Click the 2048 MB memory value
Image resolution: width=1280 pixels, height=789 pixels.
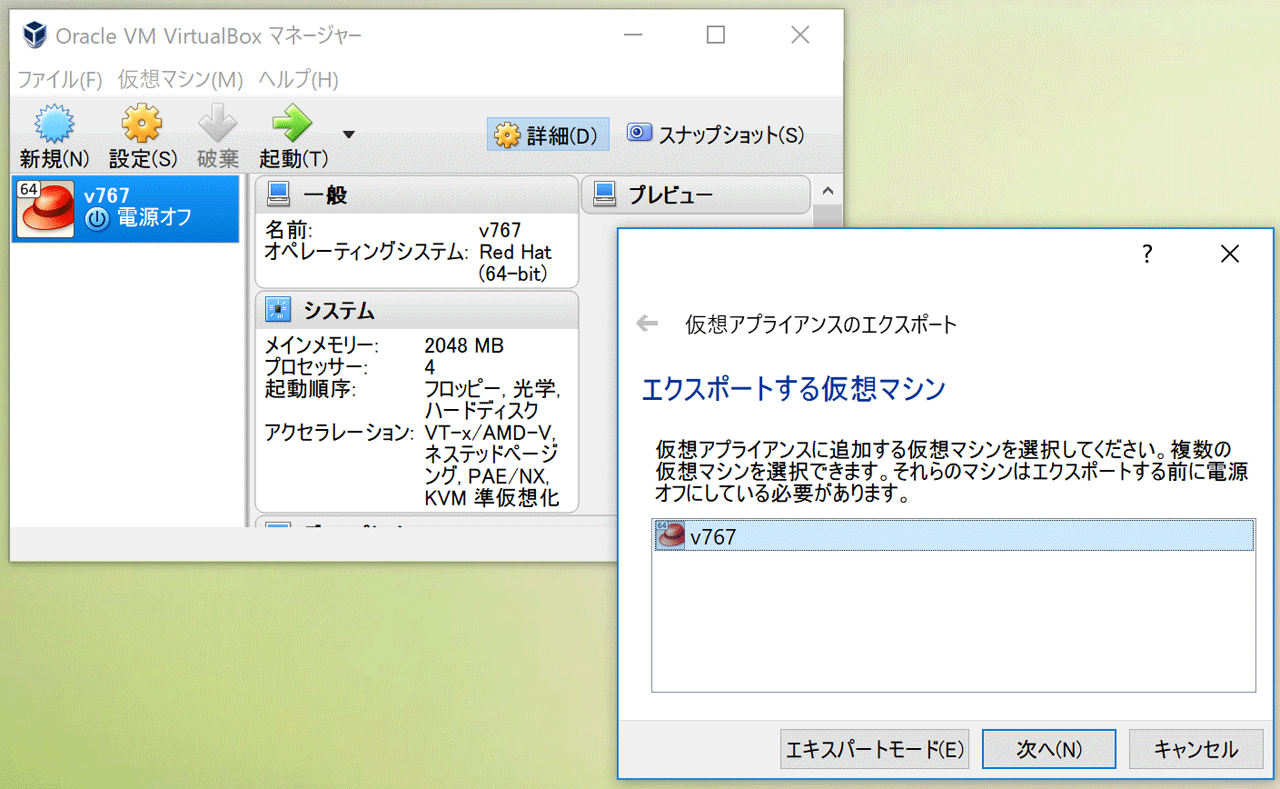tap(464, 346)
